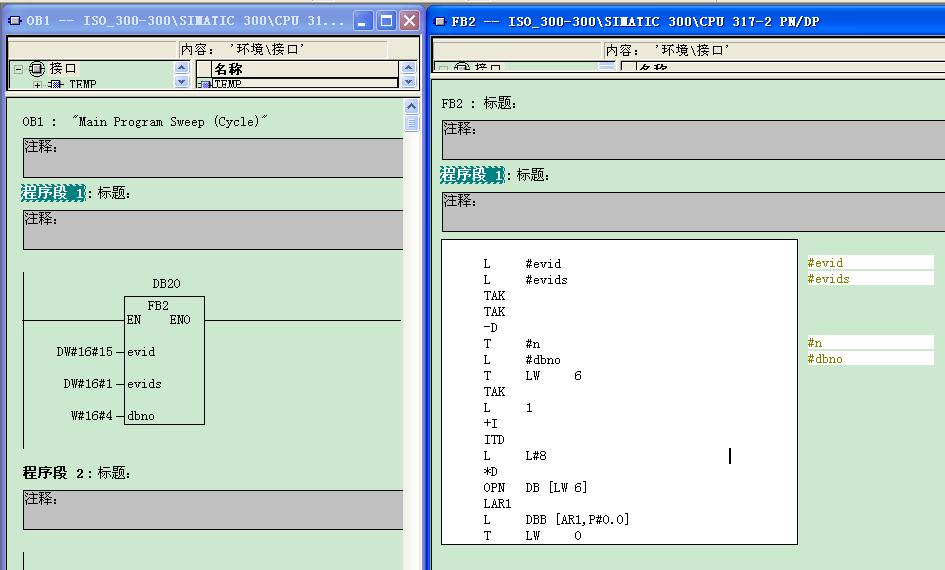Click the -D instruction line
The height and width of the screenshot is (570, 945).
pos(491,328)
